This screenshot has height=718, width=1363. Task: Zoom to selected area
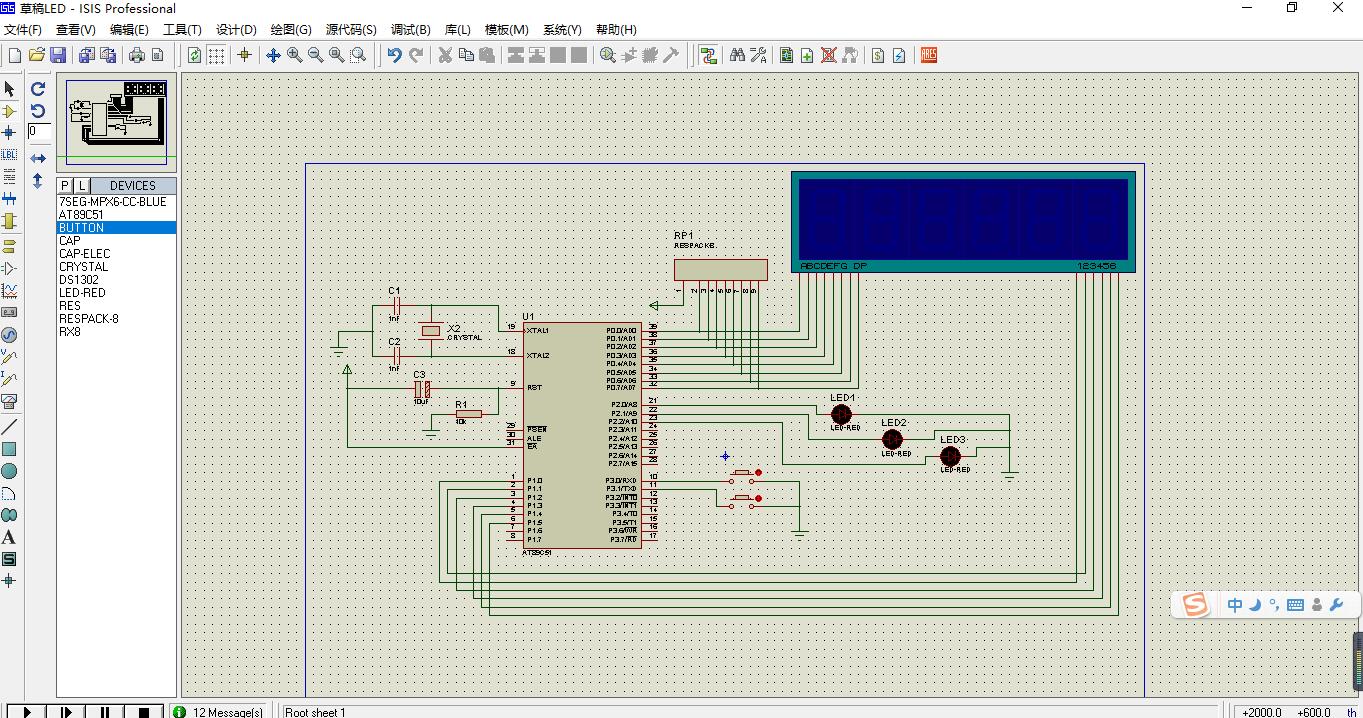point(358,55)
